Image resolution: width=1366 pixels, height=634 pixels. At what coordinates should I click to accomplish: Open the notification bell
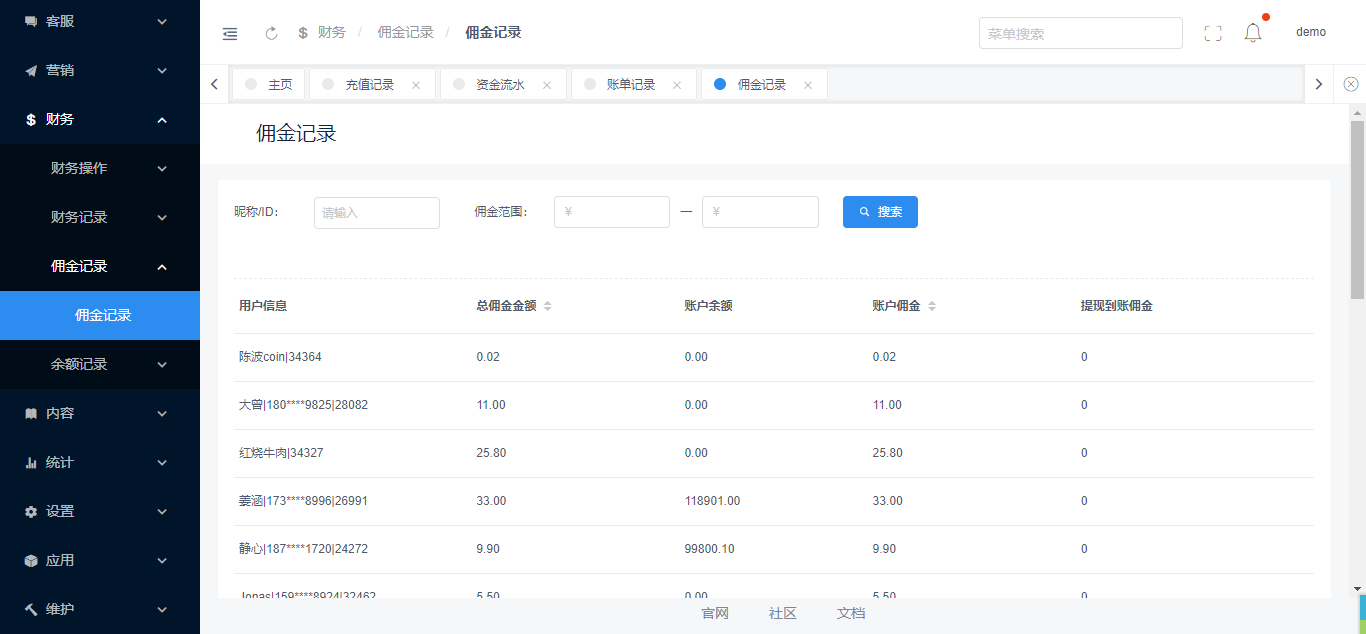(1253, 33)
